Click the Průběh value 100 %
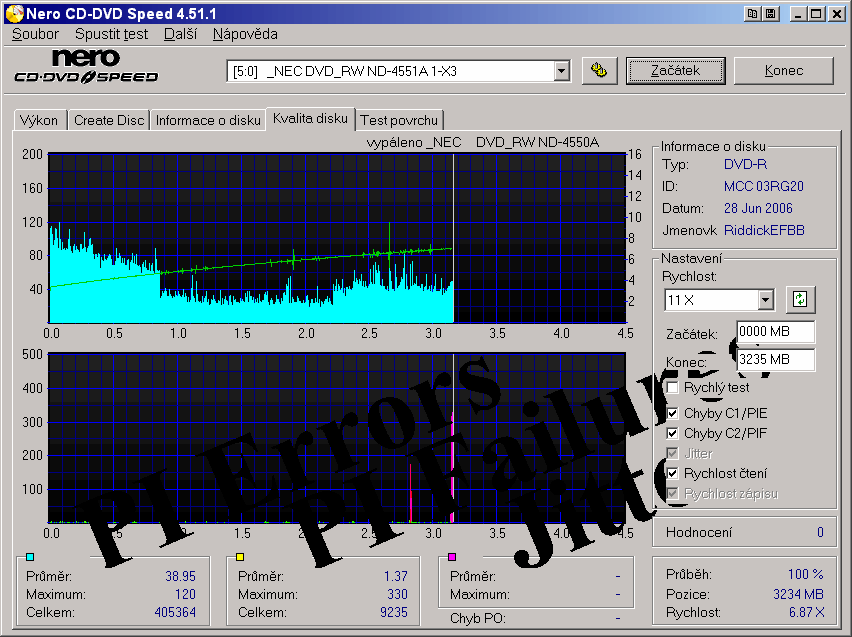The width and height of the screenshot is (852, 637). (x=806, y=574)
